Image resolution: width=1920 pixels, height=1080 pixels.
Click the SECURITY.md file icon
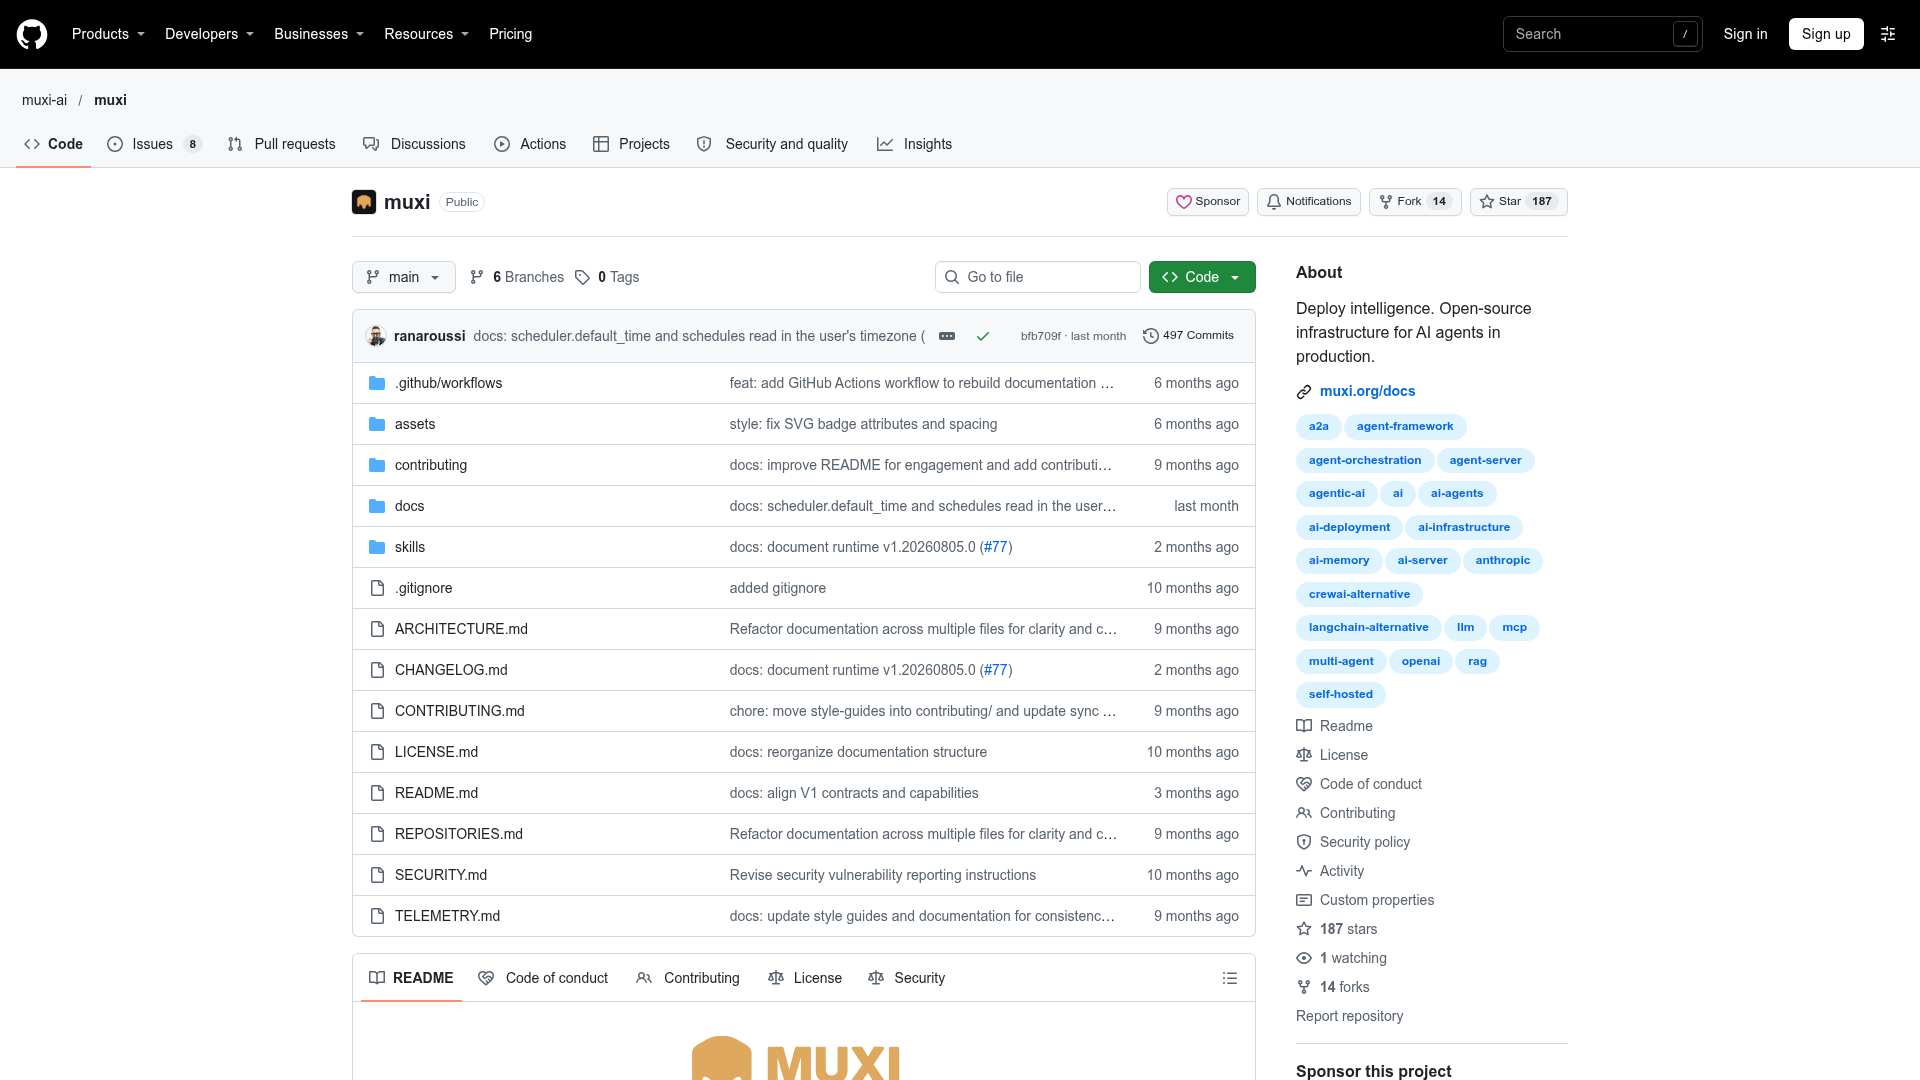point(377,875)
